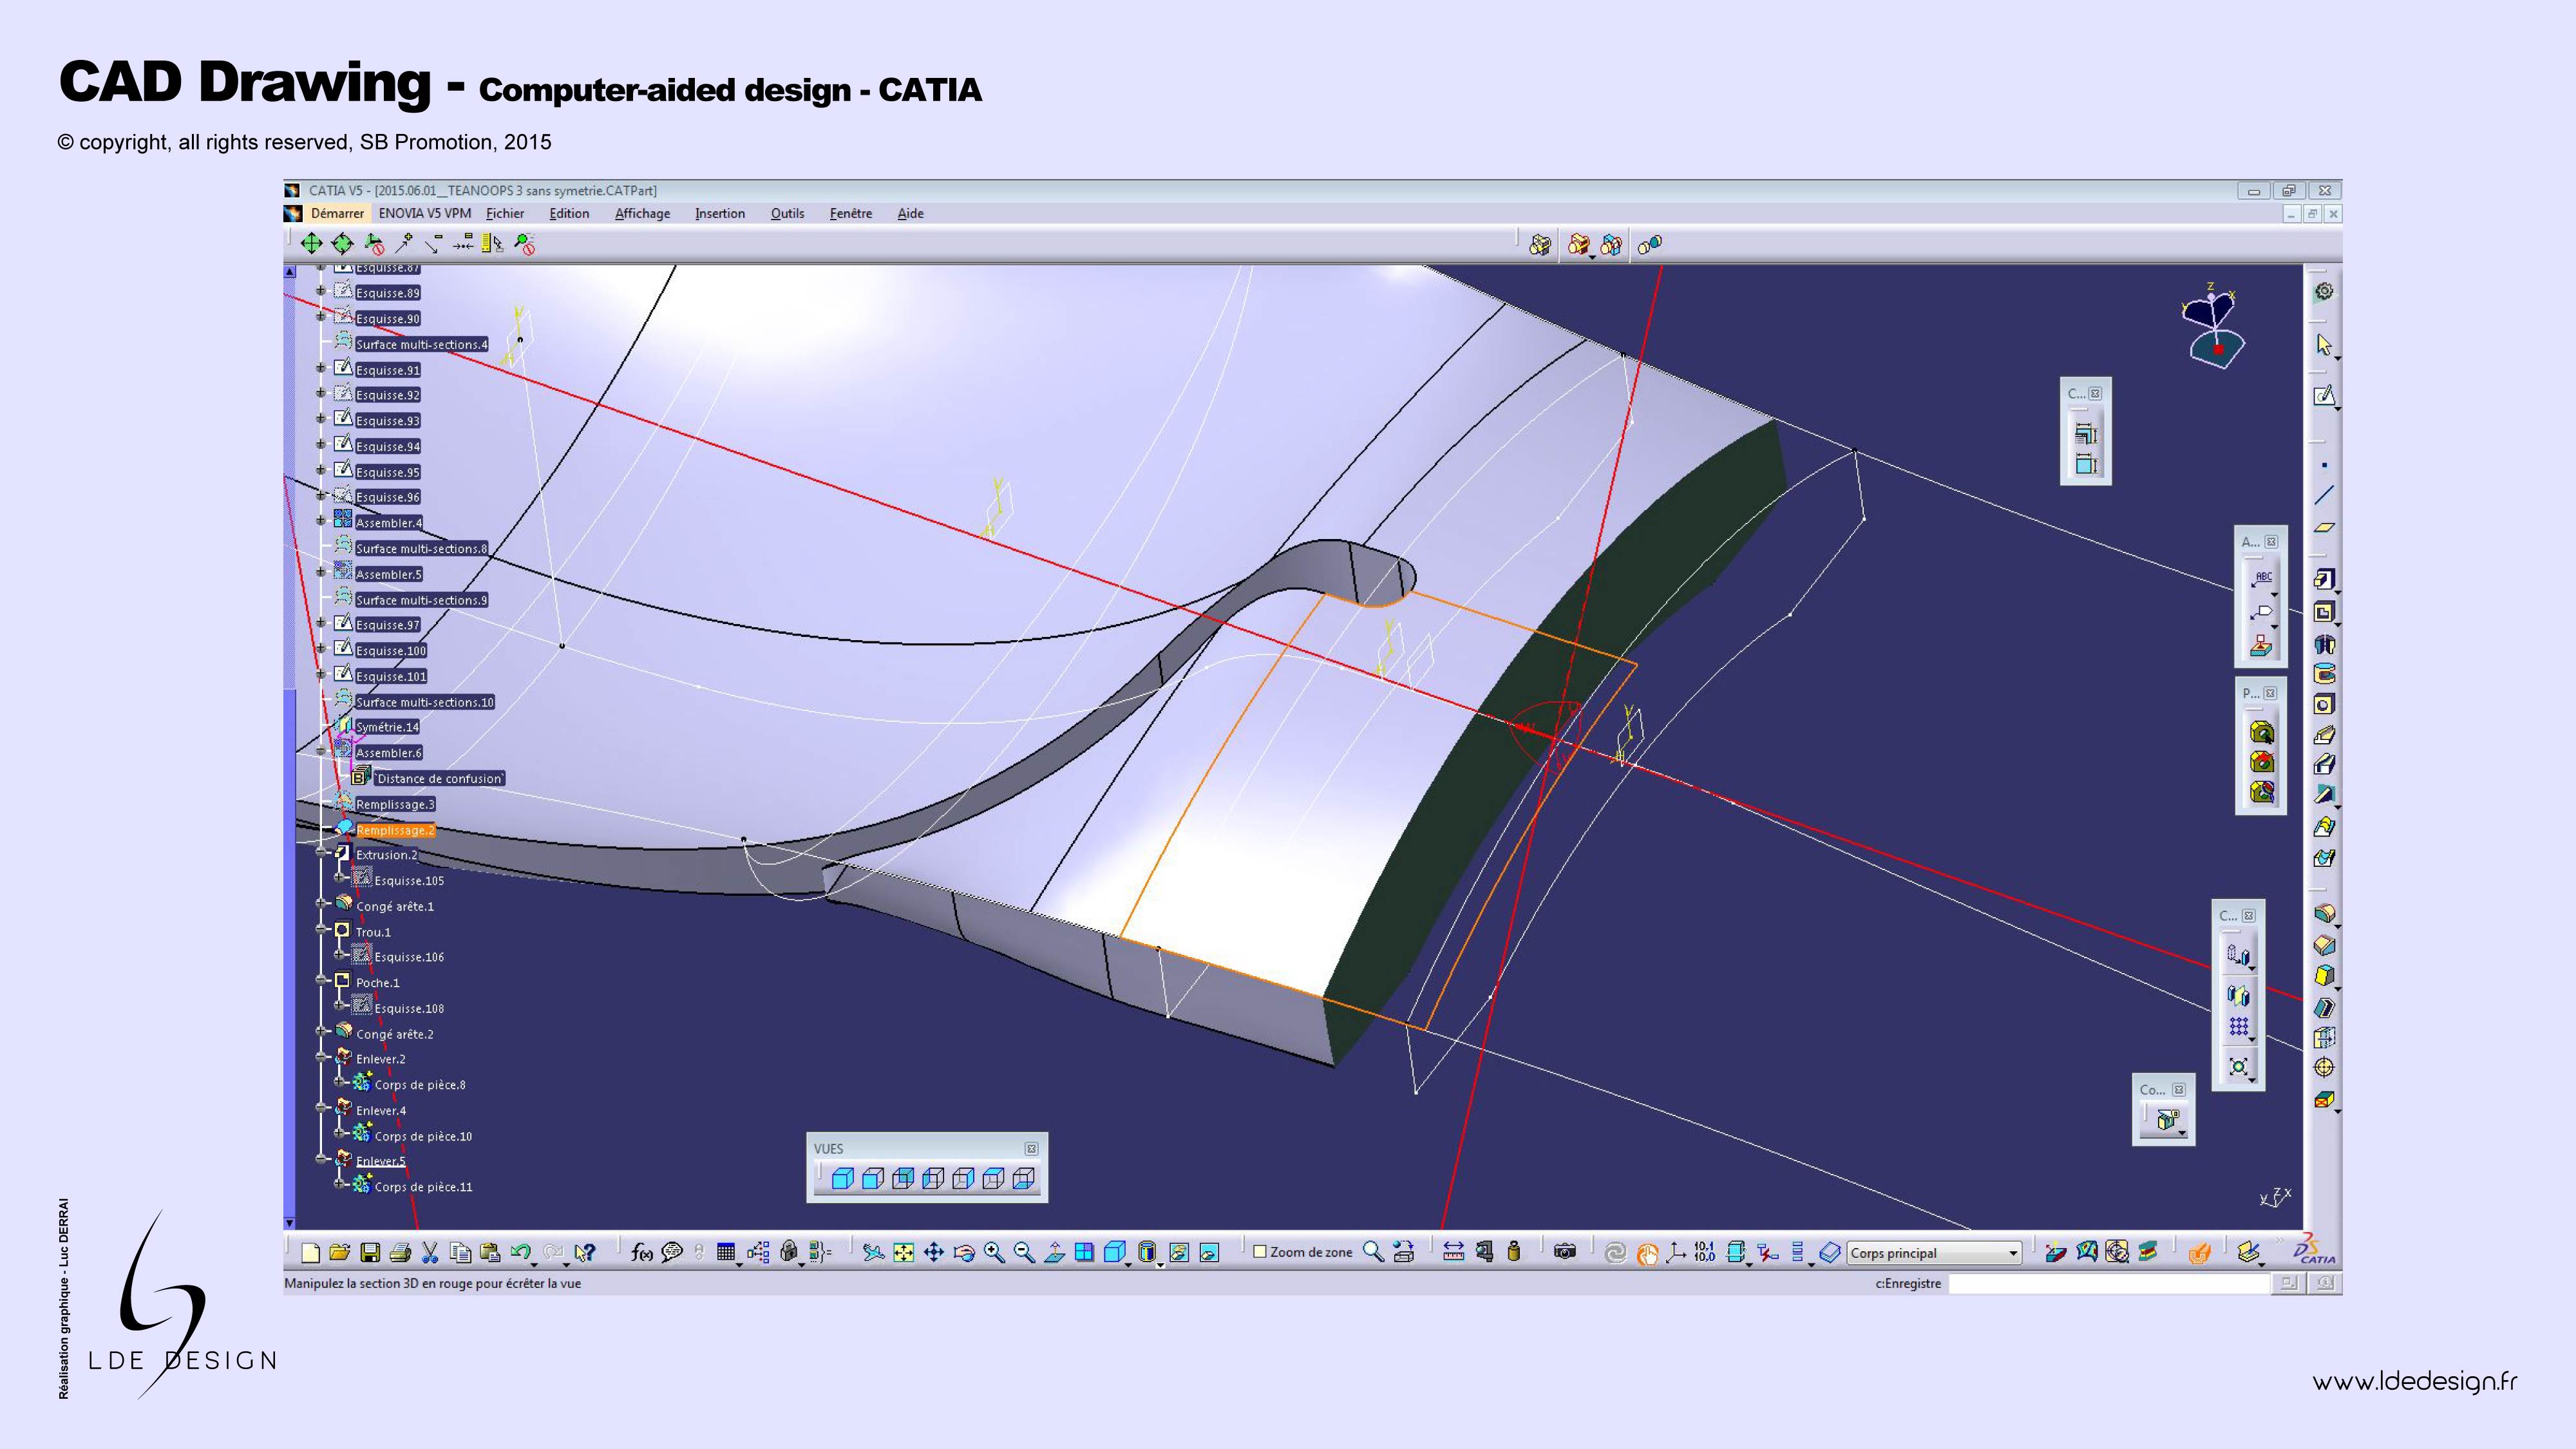The image size is (2576, 1449).
Task: Open the Outils menu
Action: pos(787,213)
